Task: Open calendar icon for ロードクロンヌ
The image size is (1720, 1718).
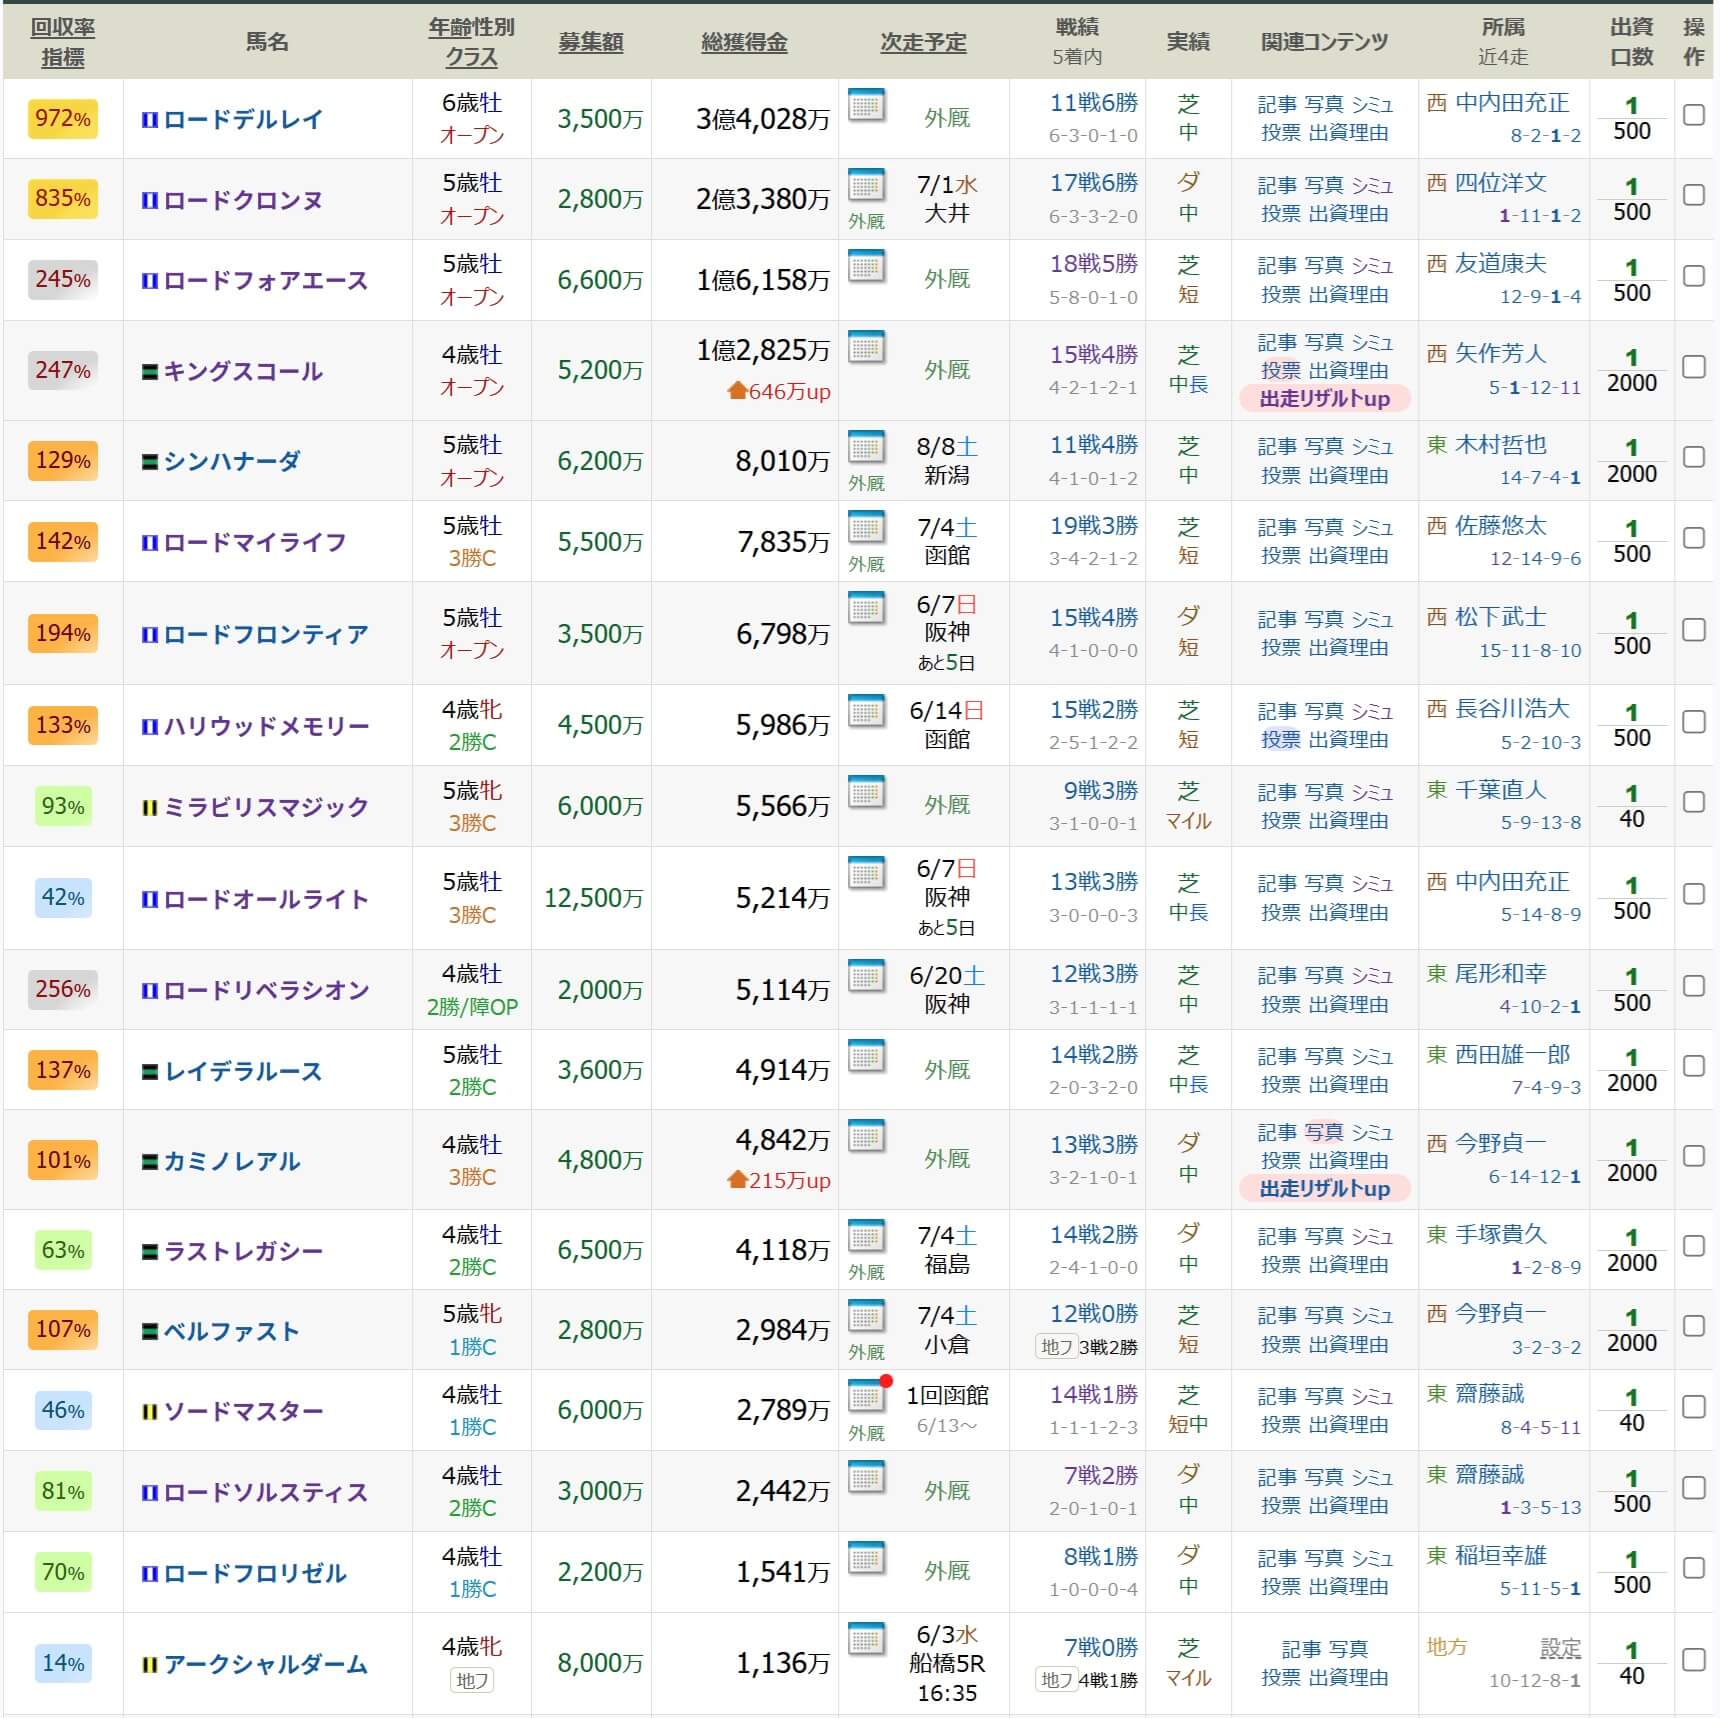Action: click(x=866, y=185)
